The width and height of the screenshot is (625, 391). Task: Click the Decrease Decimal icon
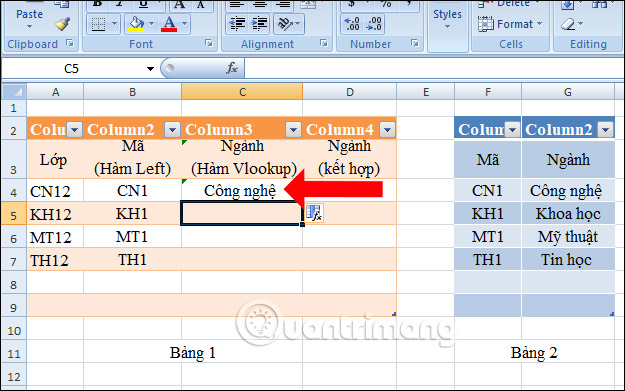tap(374, 24)
